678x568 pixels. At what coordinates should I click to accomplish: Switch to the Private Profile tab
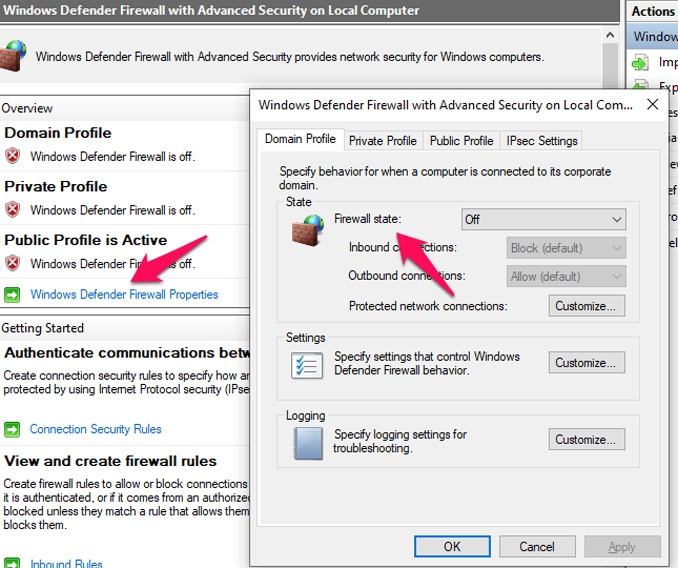click(x=383, y=141)
